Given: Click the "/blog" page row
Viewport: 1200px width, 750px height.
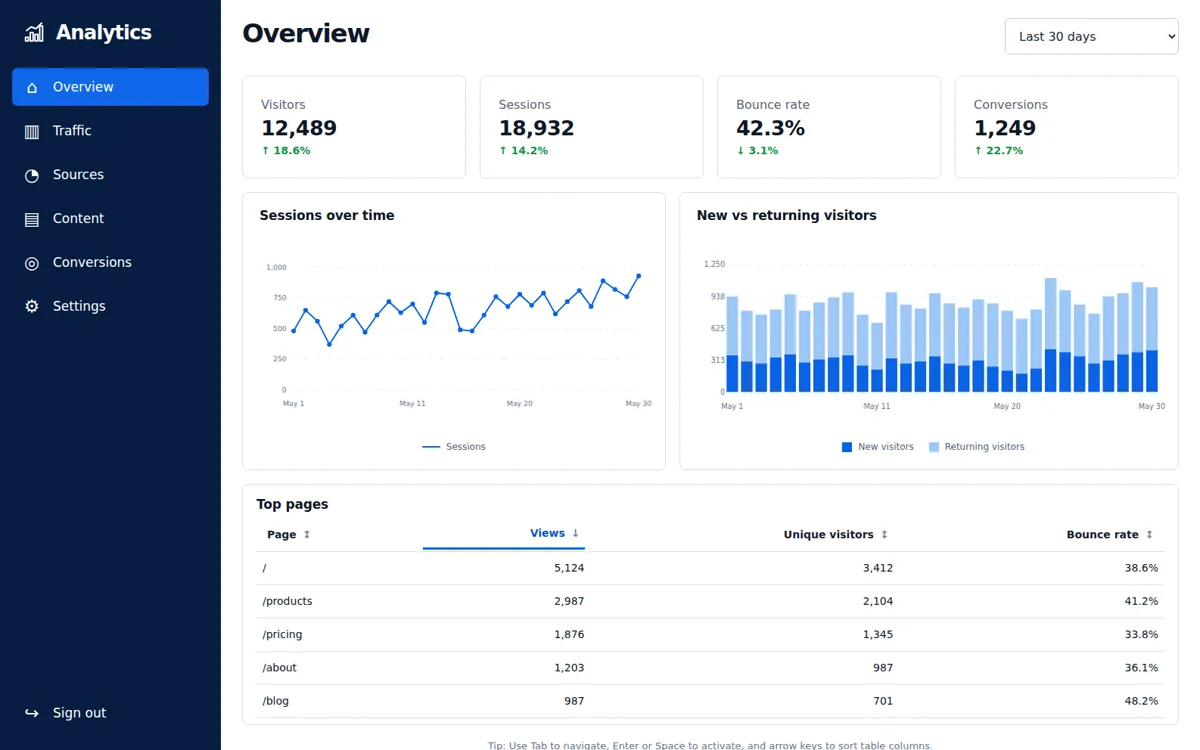Looking at the screenshot, I should 710,701.
